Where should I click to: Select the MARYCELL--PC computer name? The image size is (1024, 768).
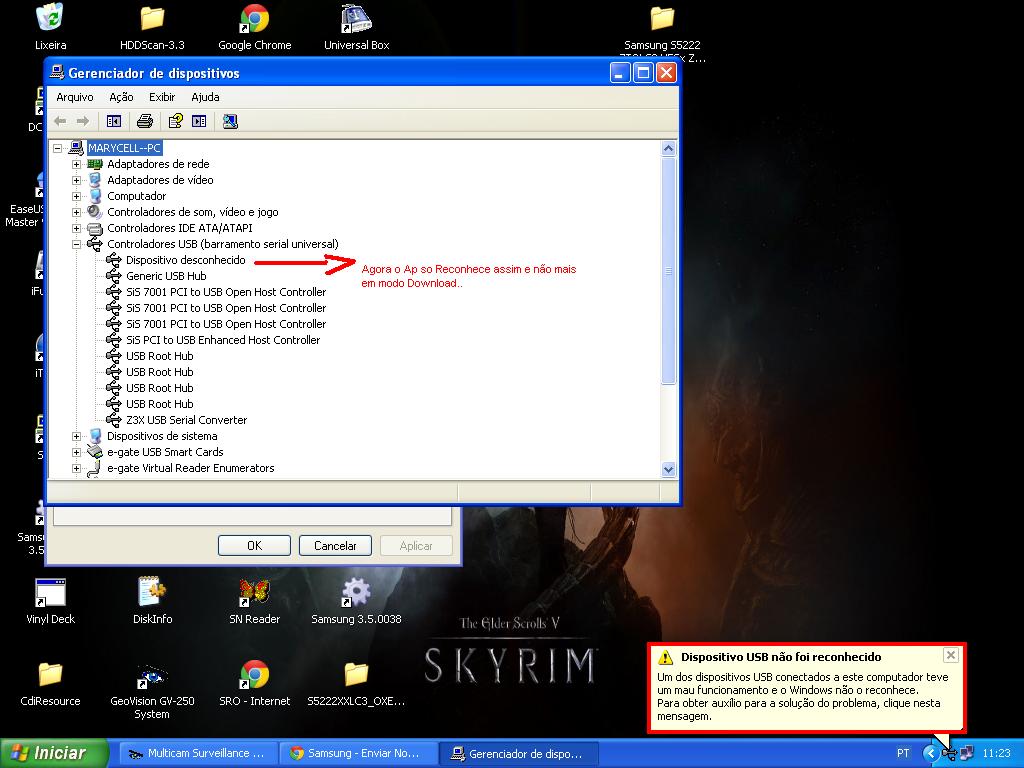(x=124, y=148)
